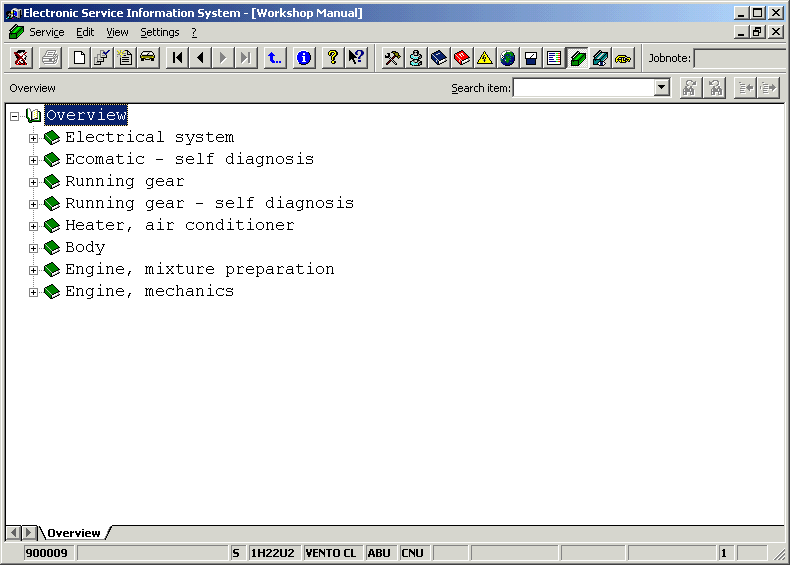Select Ecomatic - self diagnosis entry
Viewport: 790px width, 565px height.
coord(189,159)
